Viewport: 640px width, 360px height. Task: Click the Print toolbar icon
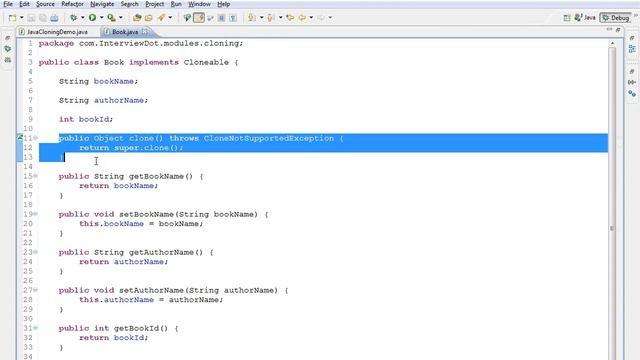(54, 18)
